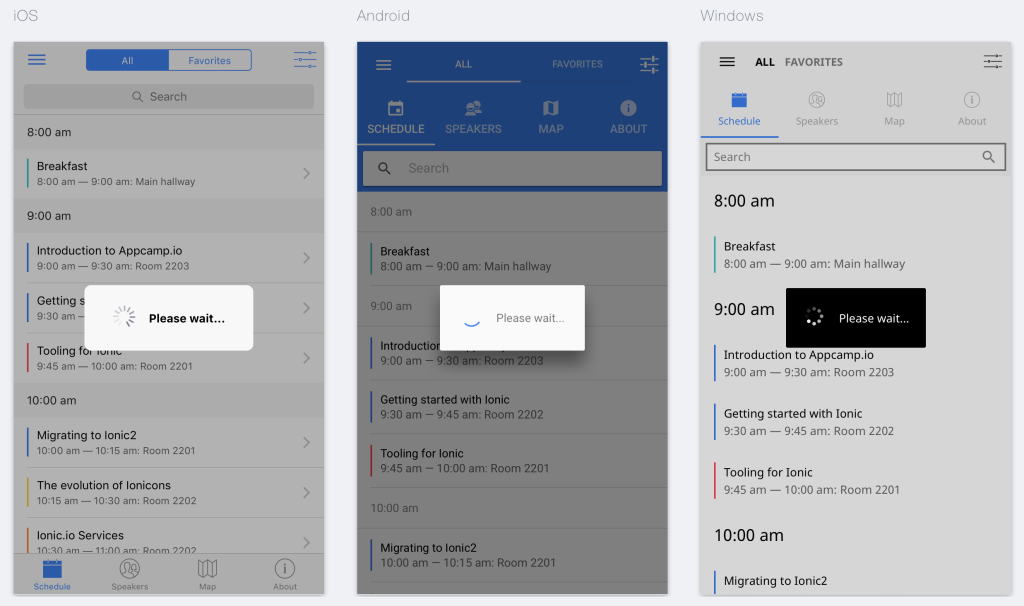Click the 8:00 am header in Android list
The width and height of the screenshot is (1024, 606).
pos(512,212)
